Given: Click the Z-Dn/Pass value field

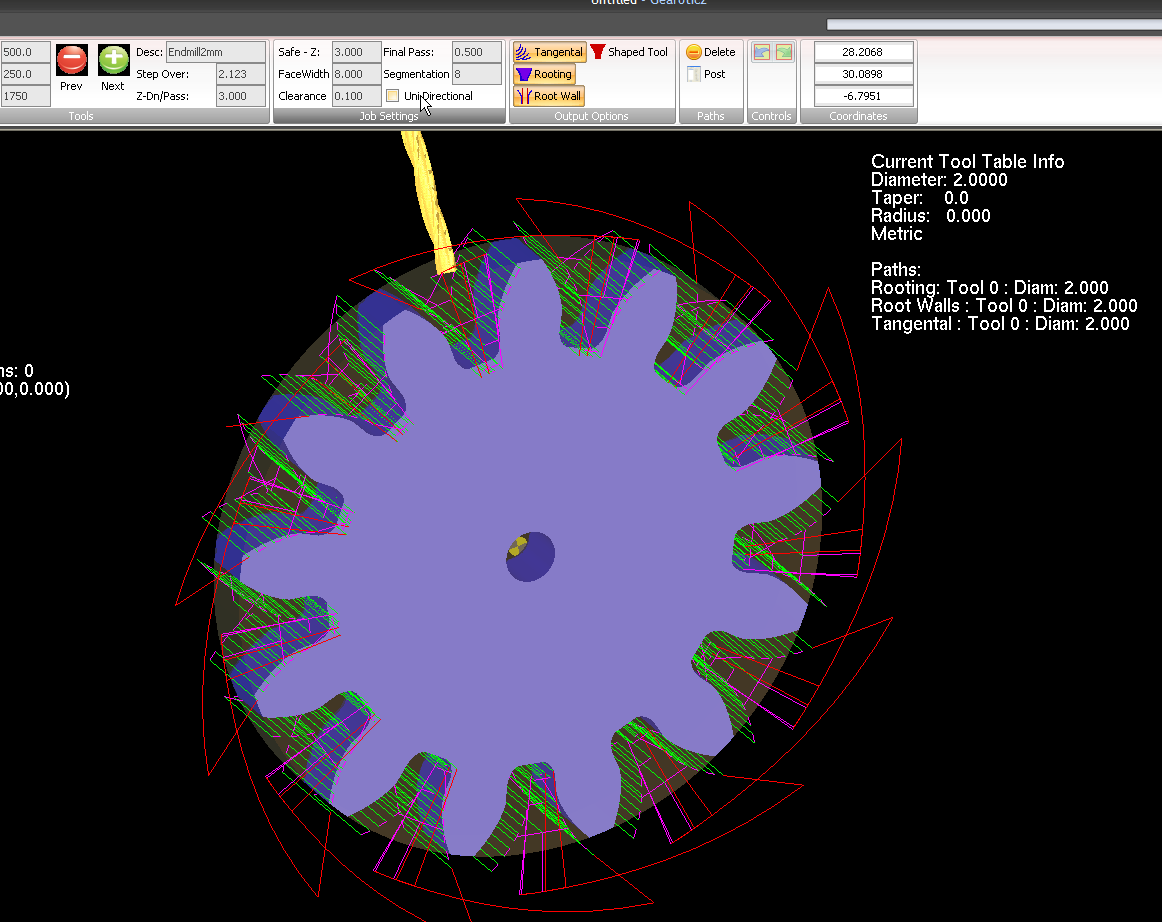Looking at the screenshot, I should 241,96.
